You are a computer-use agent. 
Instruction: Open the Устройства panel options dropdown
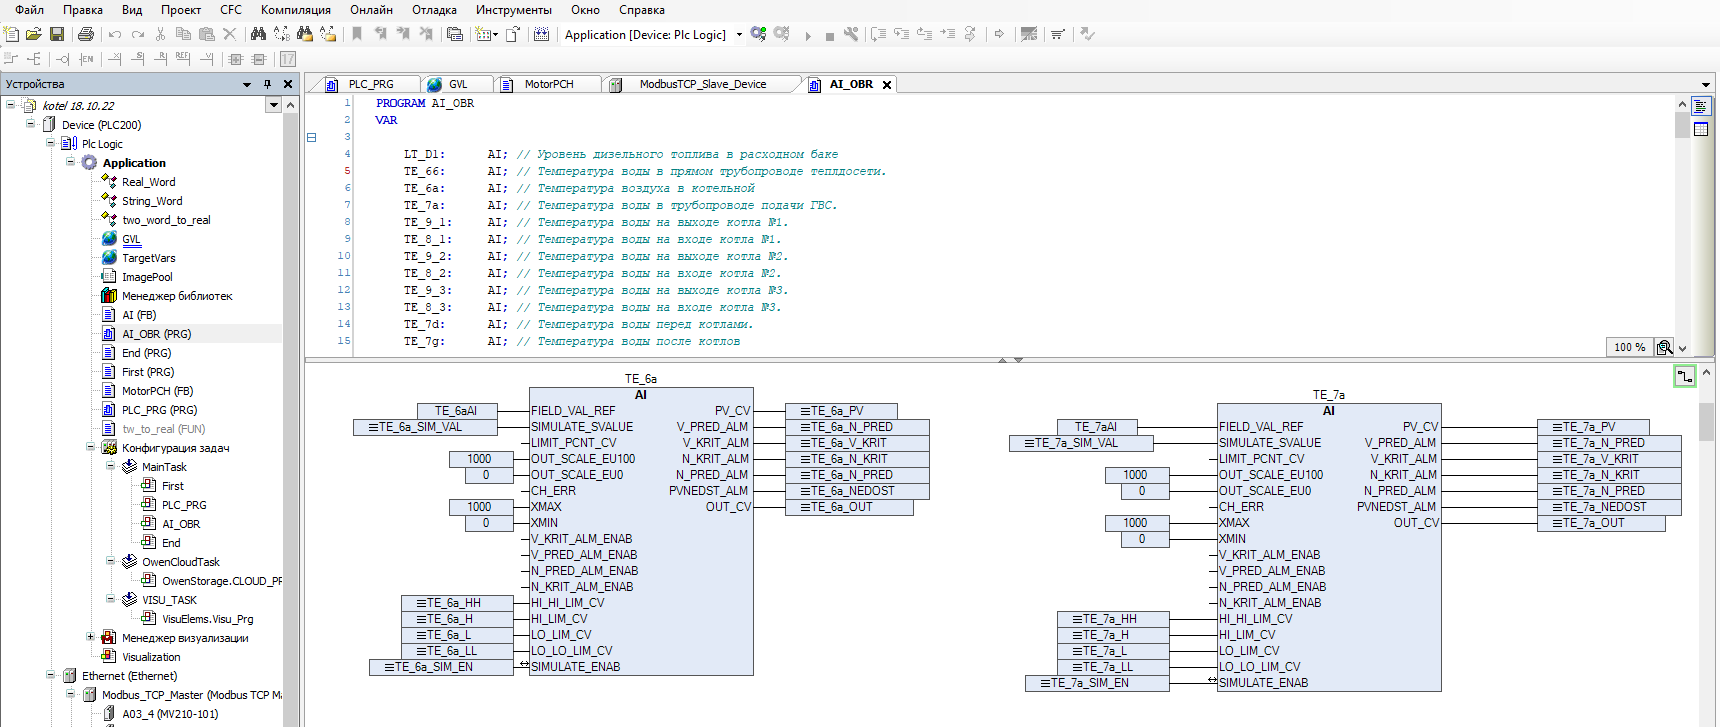(x=247, y=84)
